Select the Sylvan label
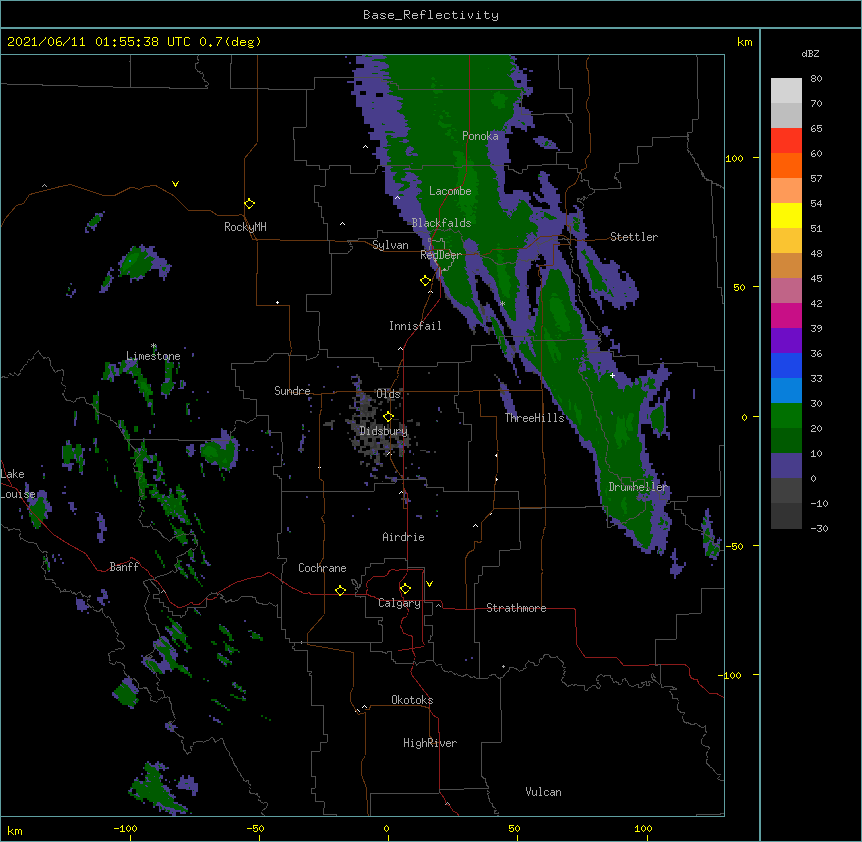Viewport: 862px width, 842px height. pos(390,245)
